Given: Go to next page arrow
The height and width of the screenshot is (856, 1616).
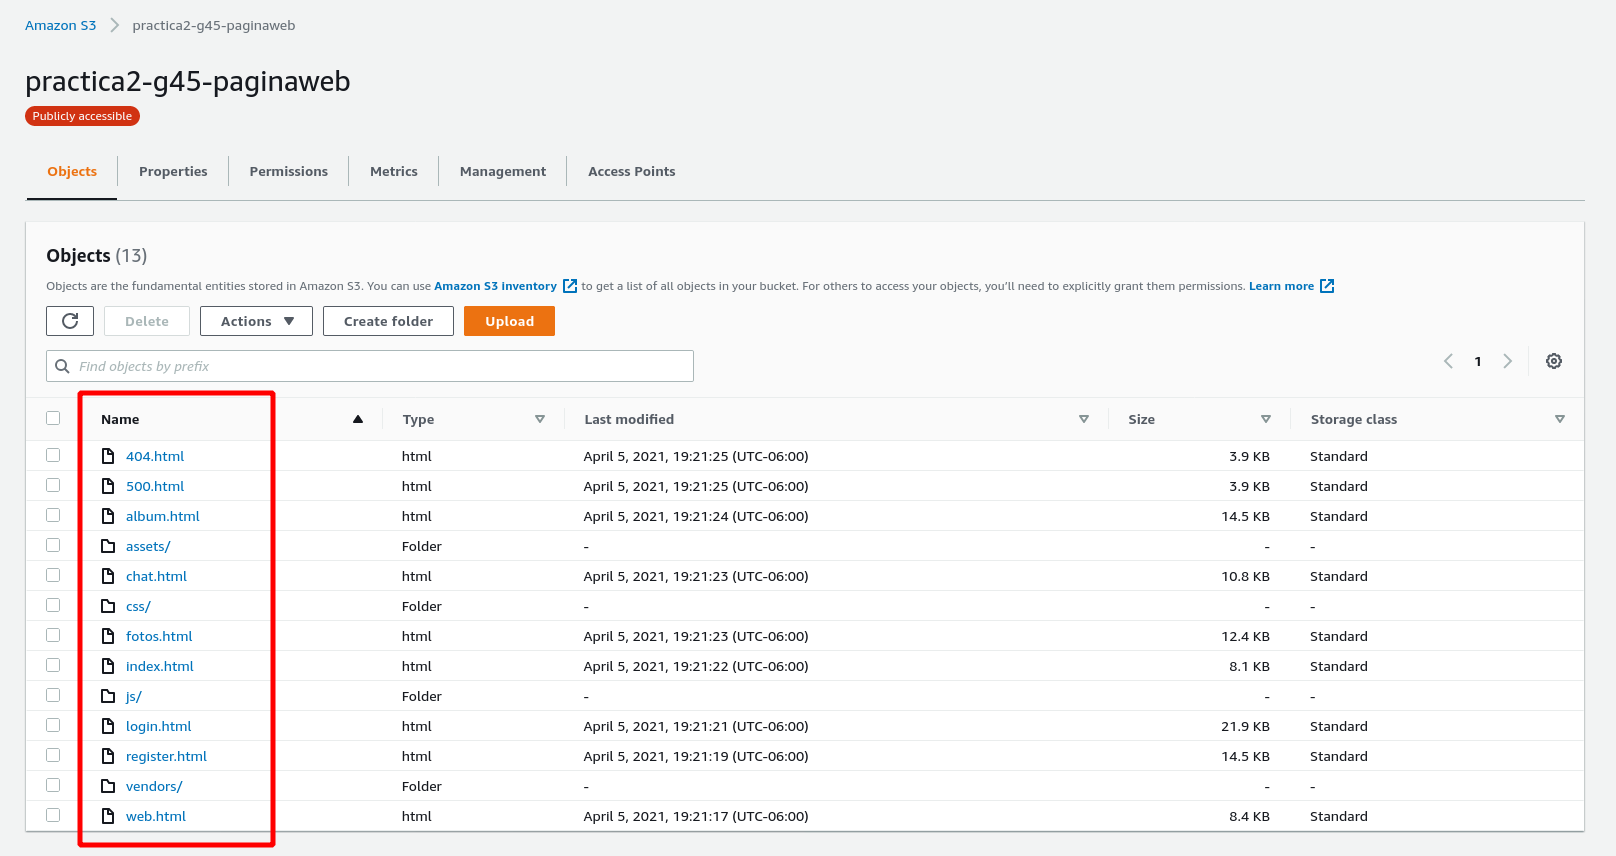Looking at the screenshot, I should 1508,361.
